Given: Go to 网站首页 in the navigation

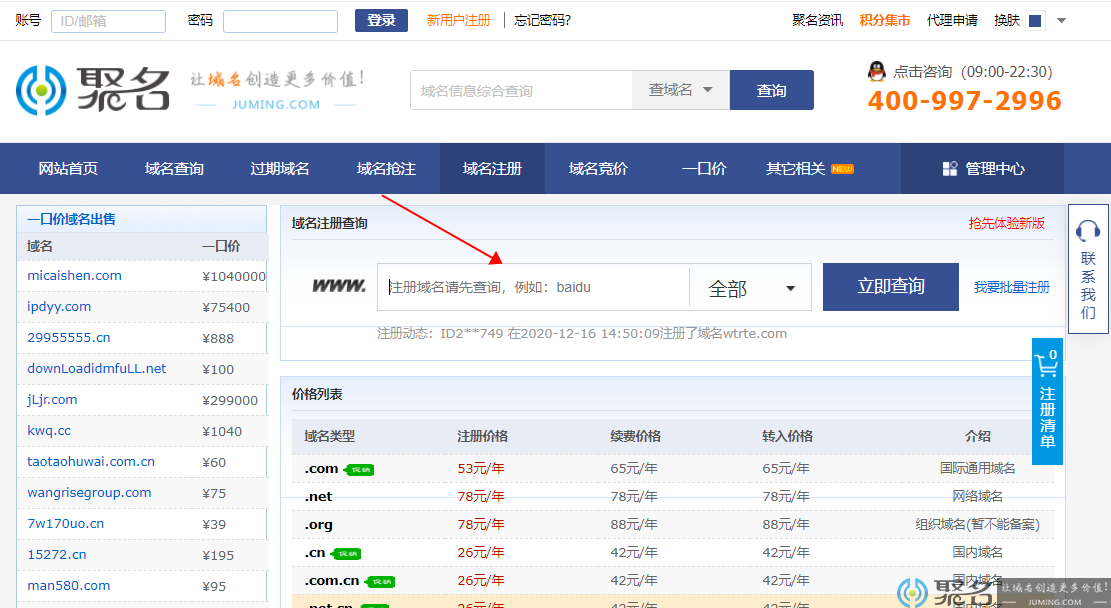Looking at the screenshot, I should (x=68, y=169).
